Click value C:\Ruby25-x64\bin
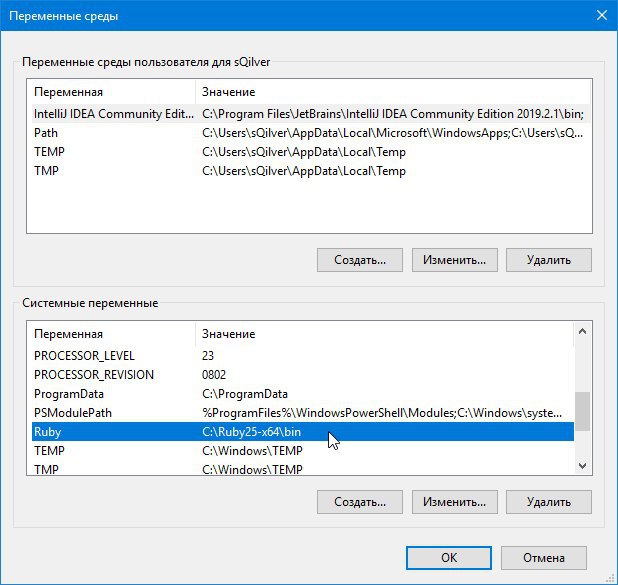 coord(251,432)
